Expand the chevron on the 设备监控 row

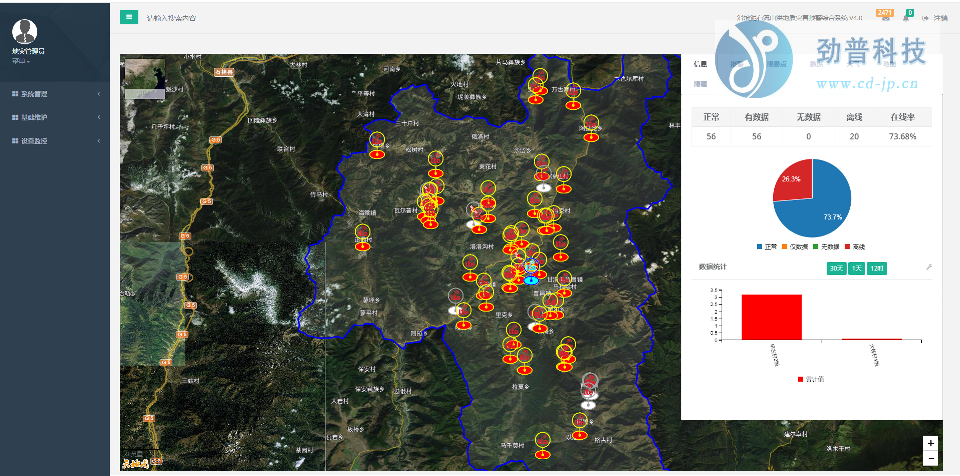click(99, 141)
